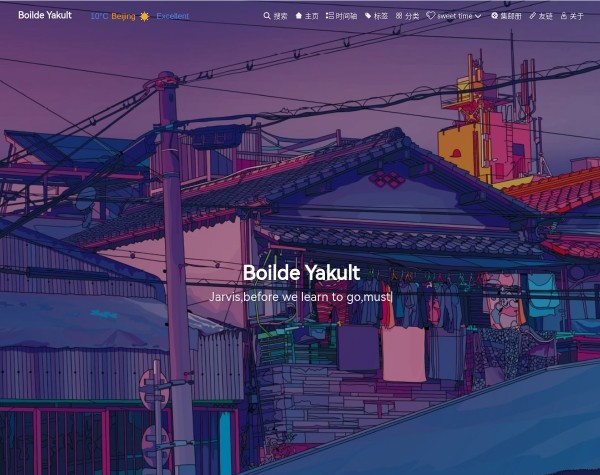The image size is (600, 475).
Task: Expand the sweet time dropdown arrow
Action: [478, 16]
